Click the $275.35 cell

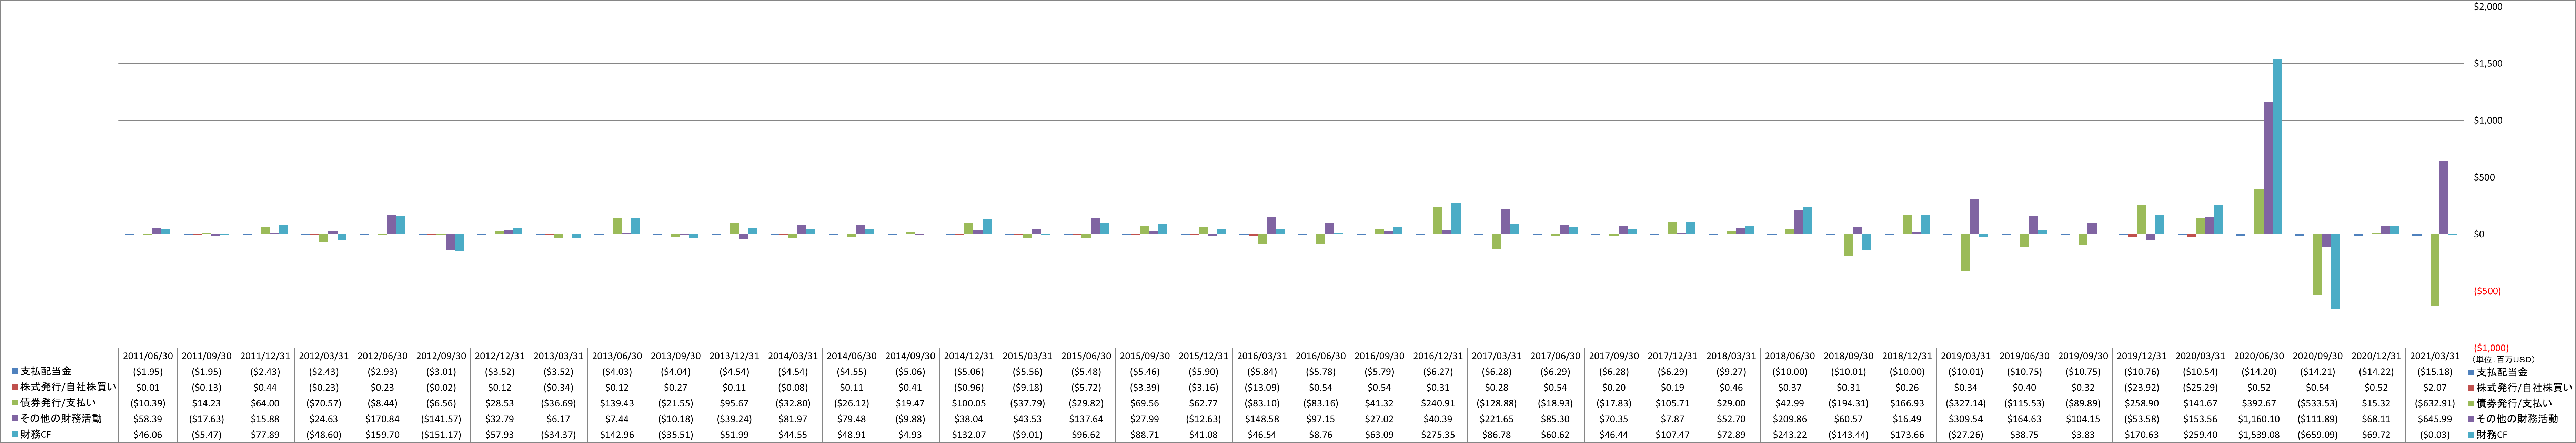coord(1438,435)
